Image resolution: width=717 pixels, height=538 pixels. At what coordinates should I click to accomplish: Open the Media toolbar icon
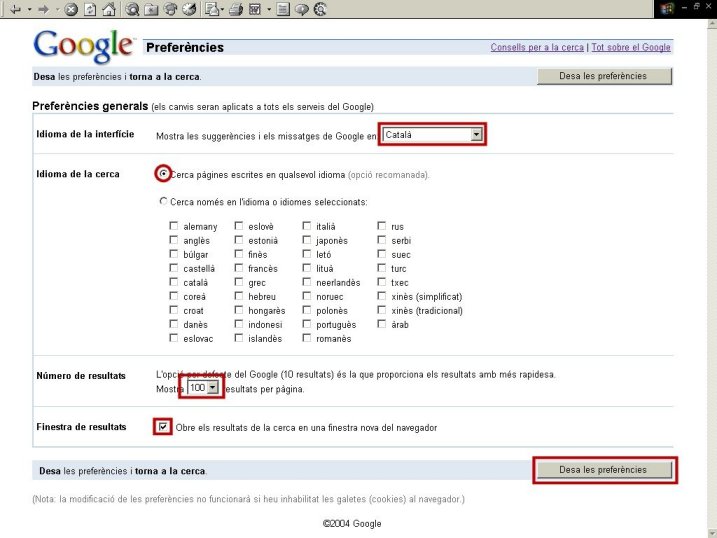[171, 9]
